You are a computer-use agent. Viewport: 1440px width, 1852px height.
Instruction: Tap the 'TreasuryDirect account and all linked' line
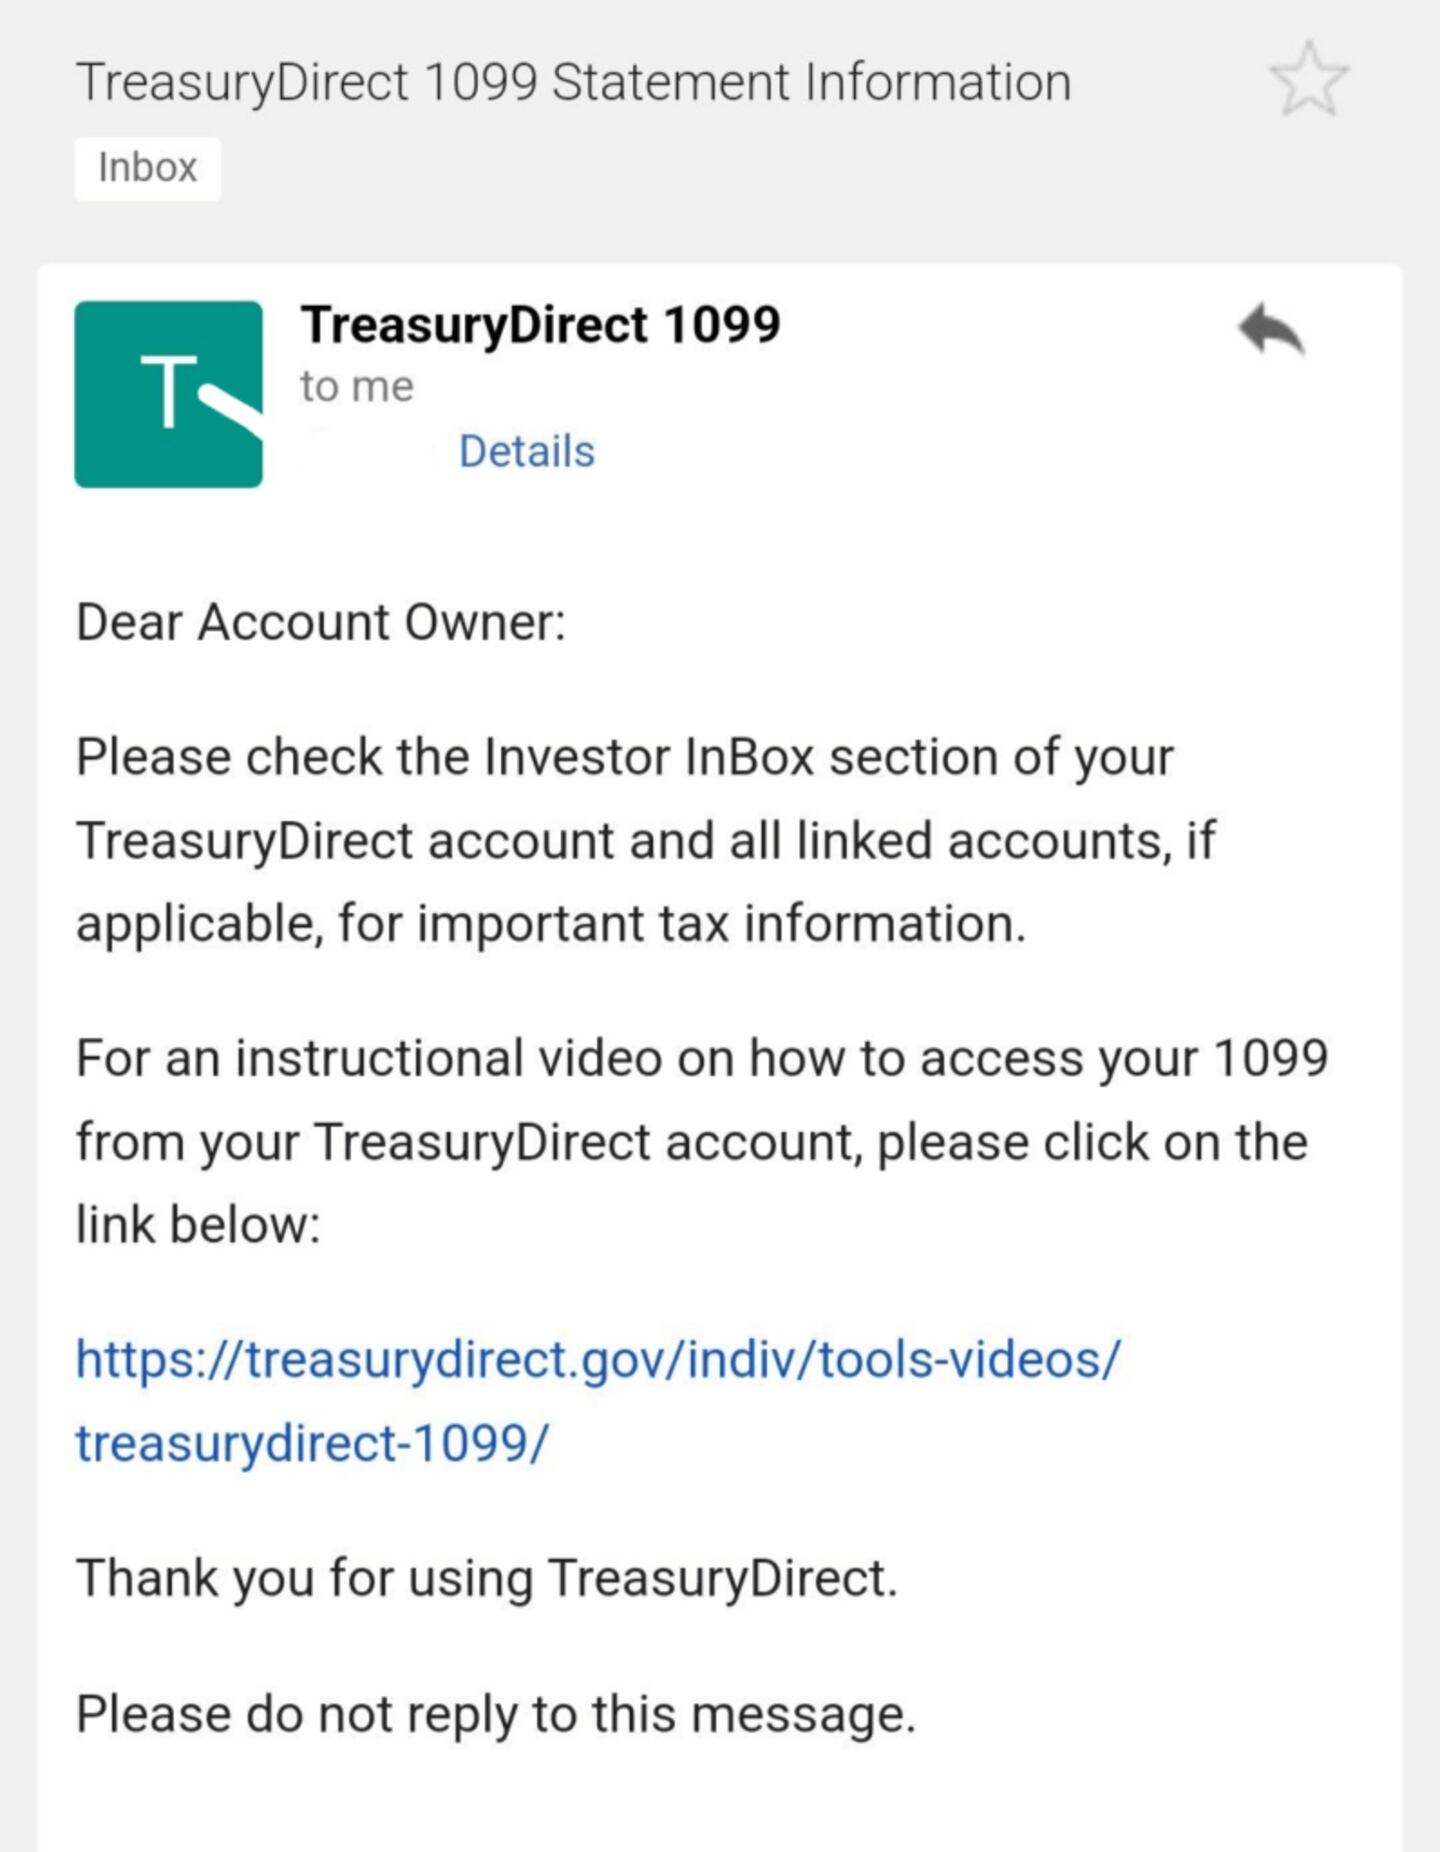[645, 840]
